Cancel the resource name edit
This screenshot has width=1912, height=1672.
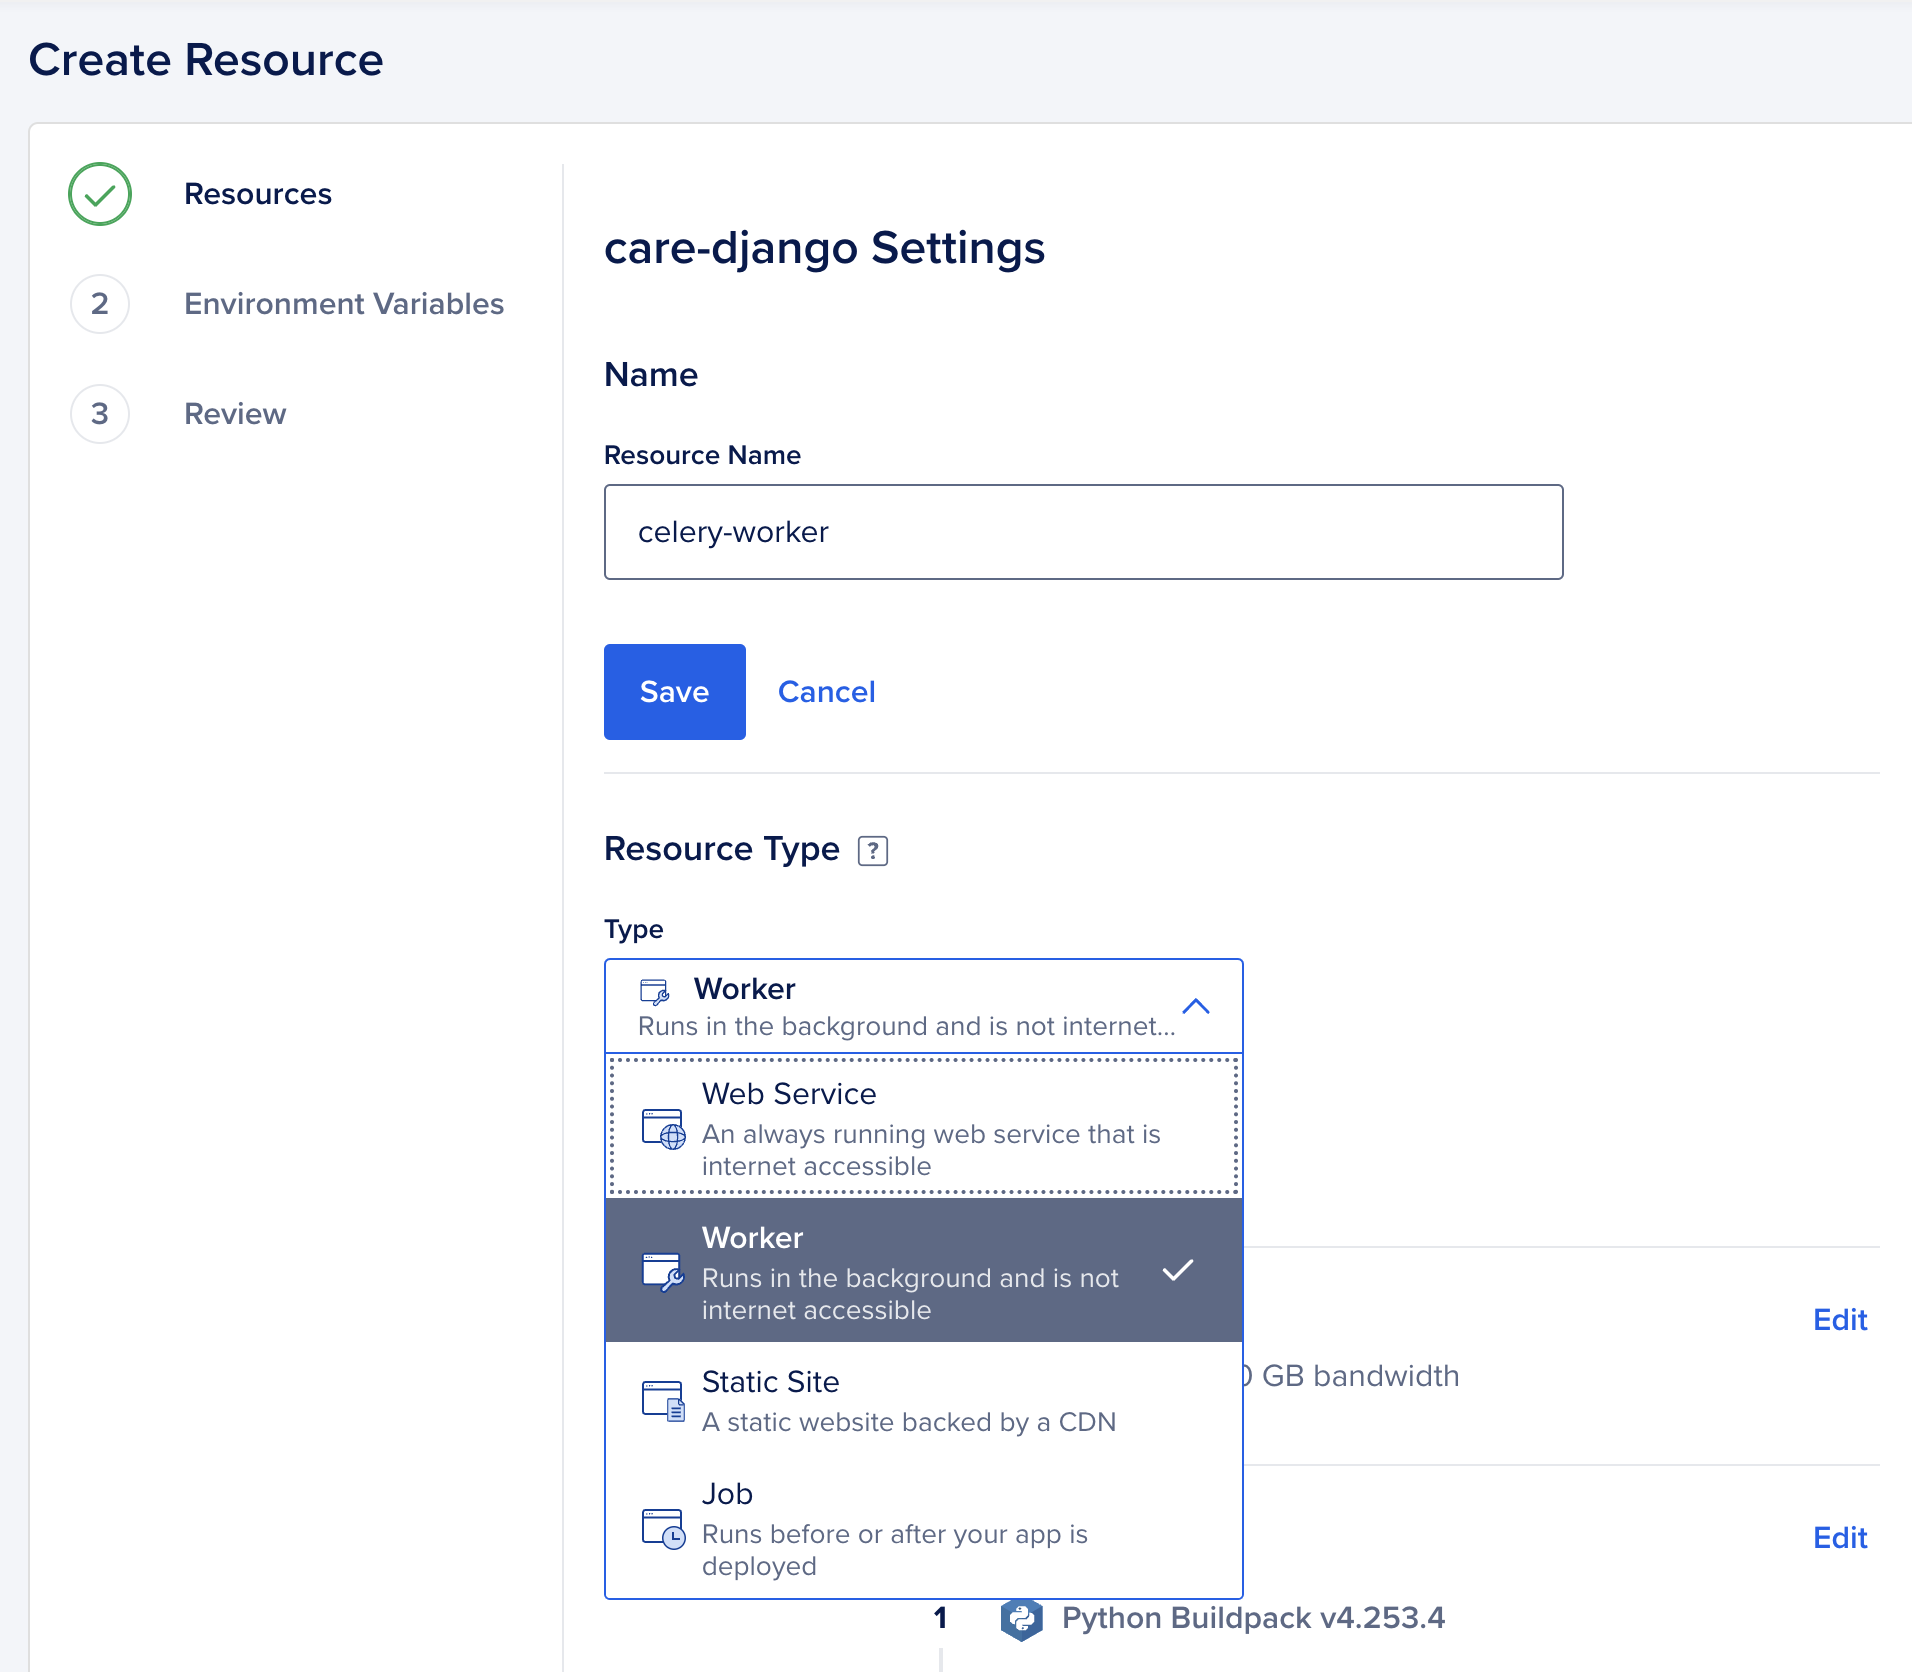826,692
